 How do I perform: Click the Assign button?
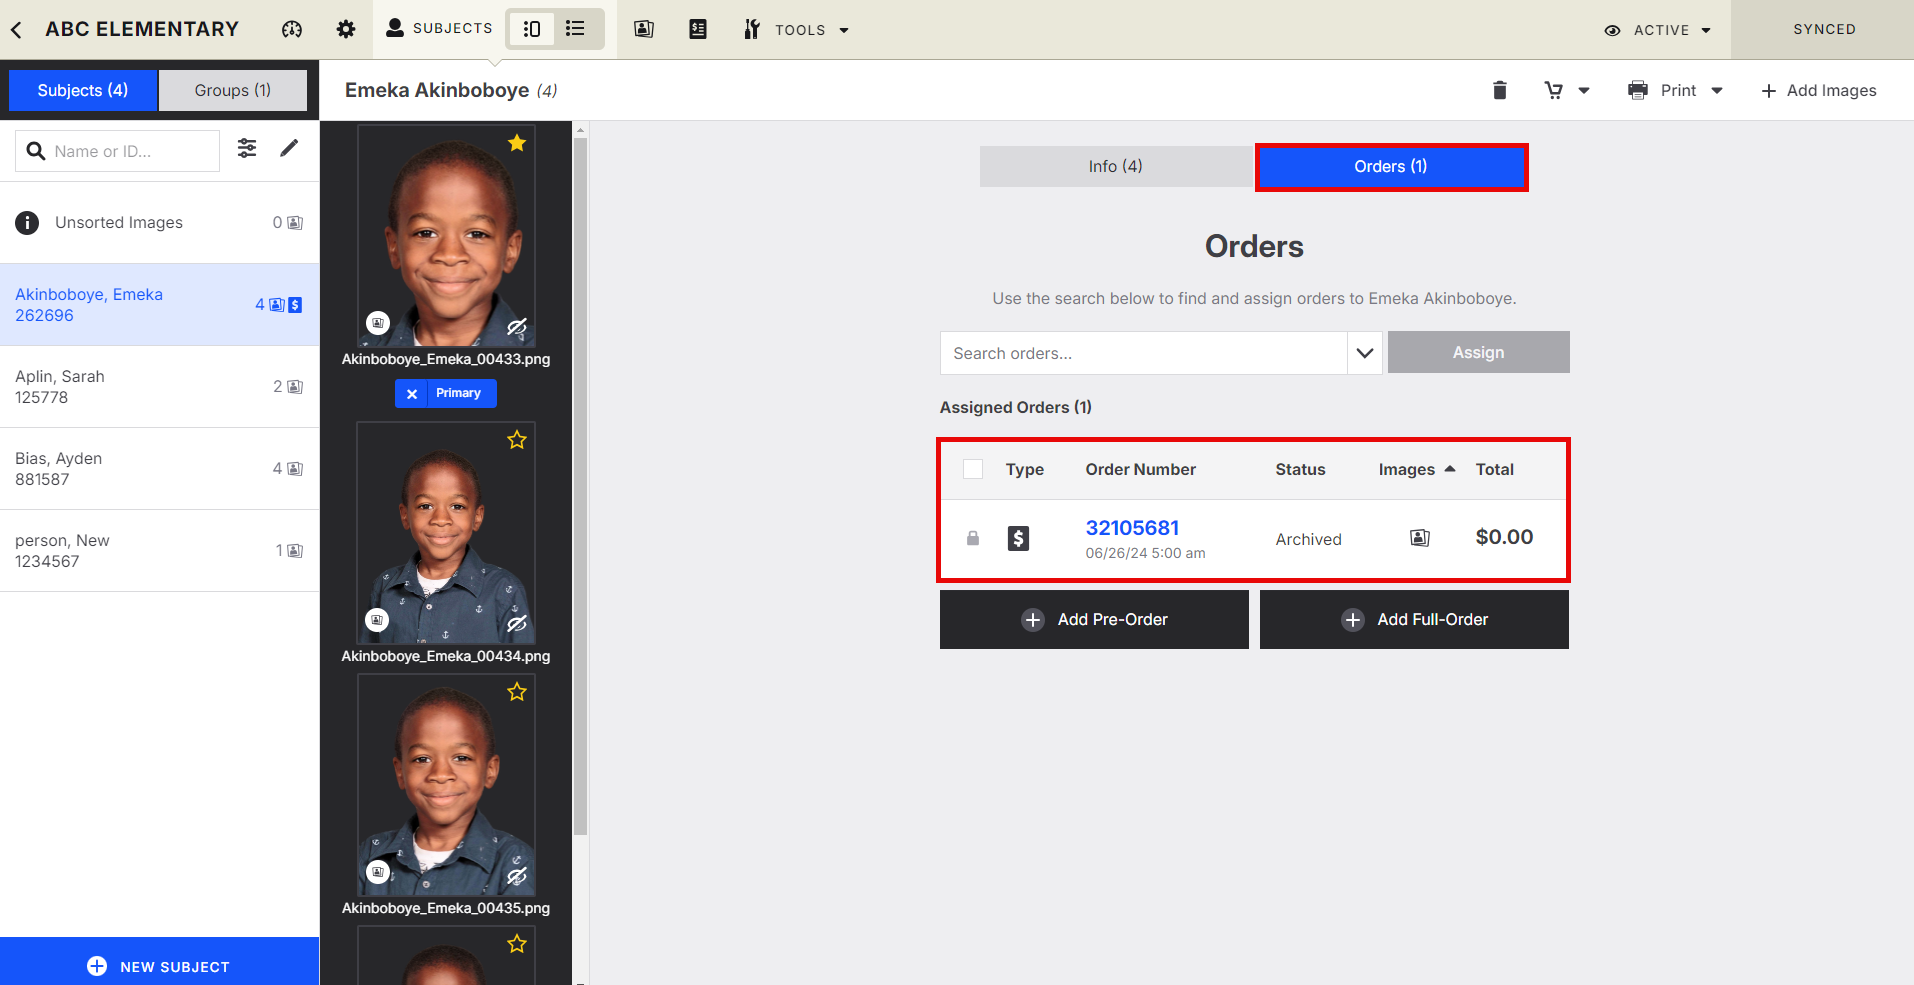(x=1479, y=352)
